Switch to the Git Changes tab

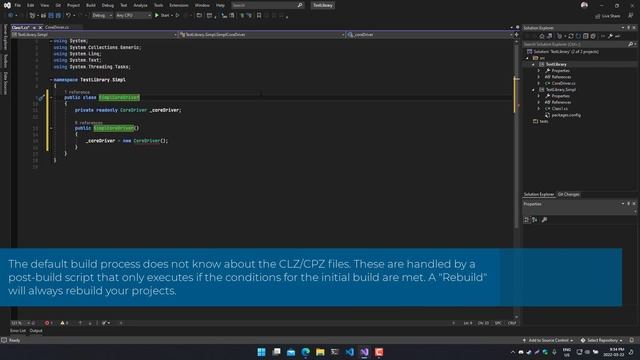[x=569, y=194]
